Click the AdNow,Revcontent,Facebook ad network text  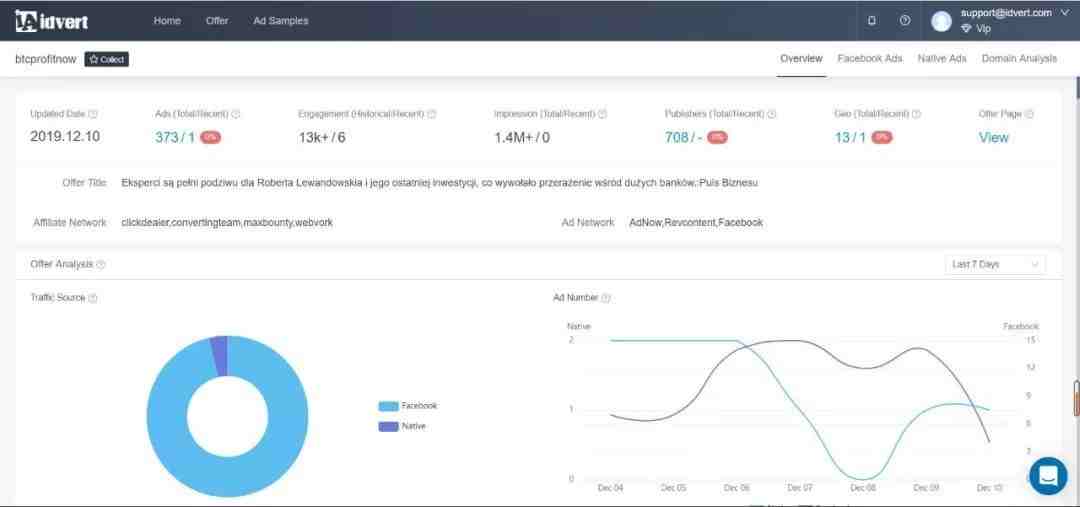[x=696, y=223]
